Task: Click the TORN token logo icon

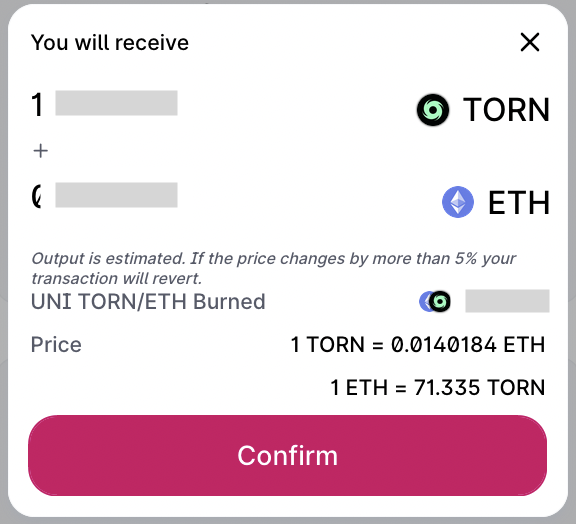Action: (x=433, y=110)
